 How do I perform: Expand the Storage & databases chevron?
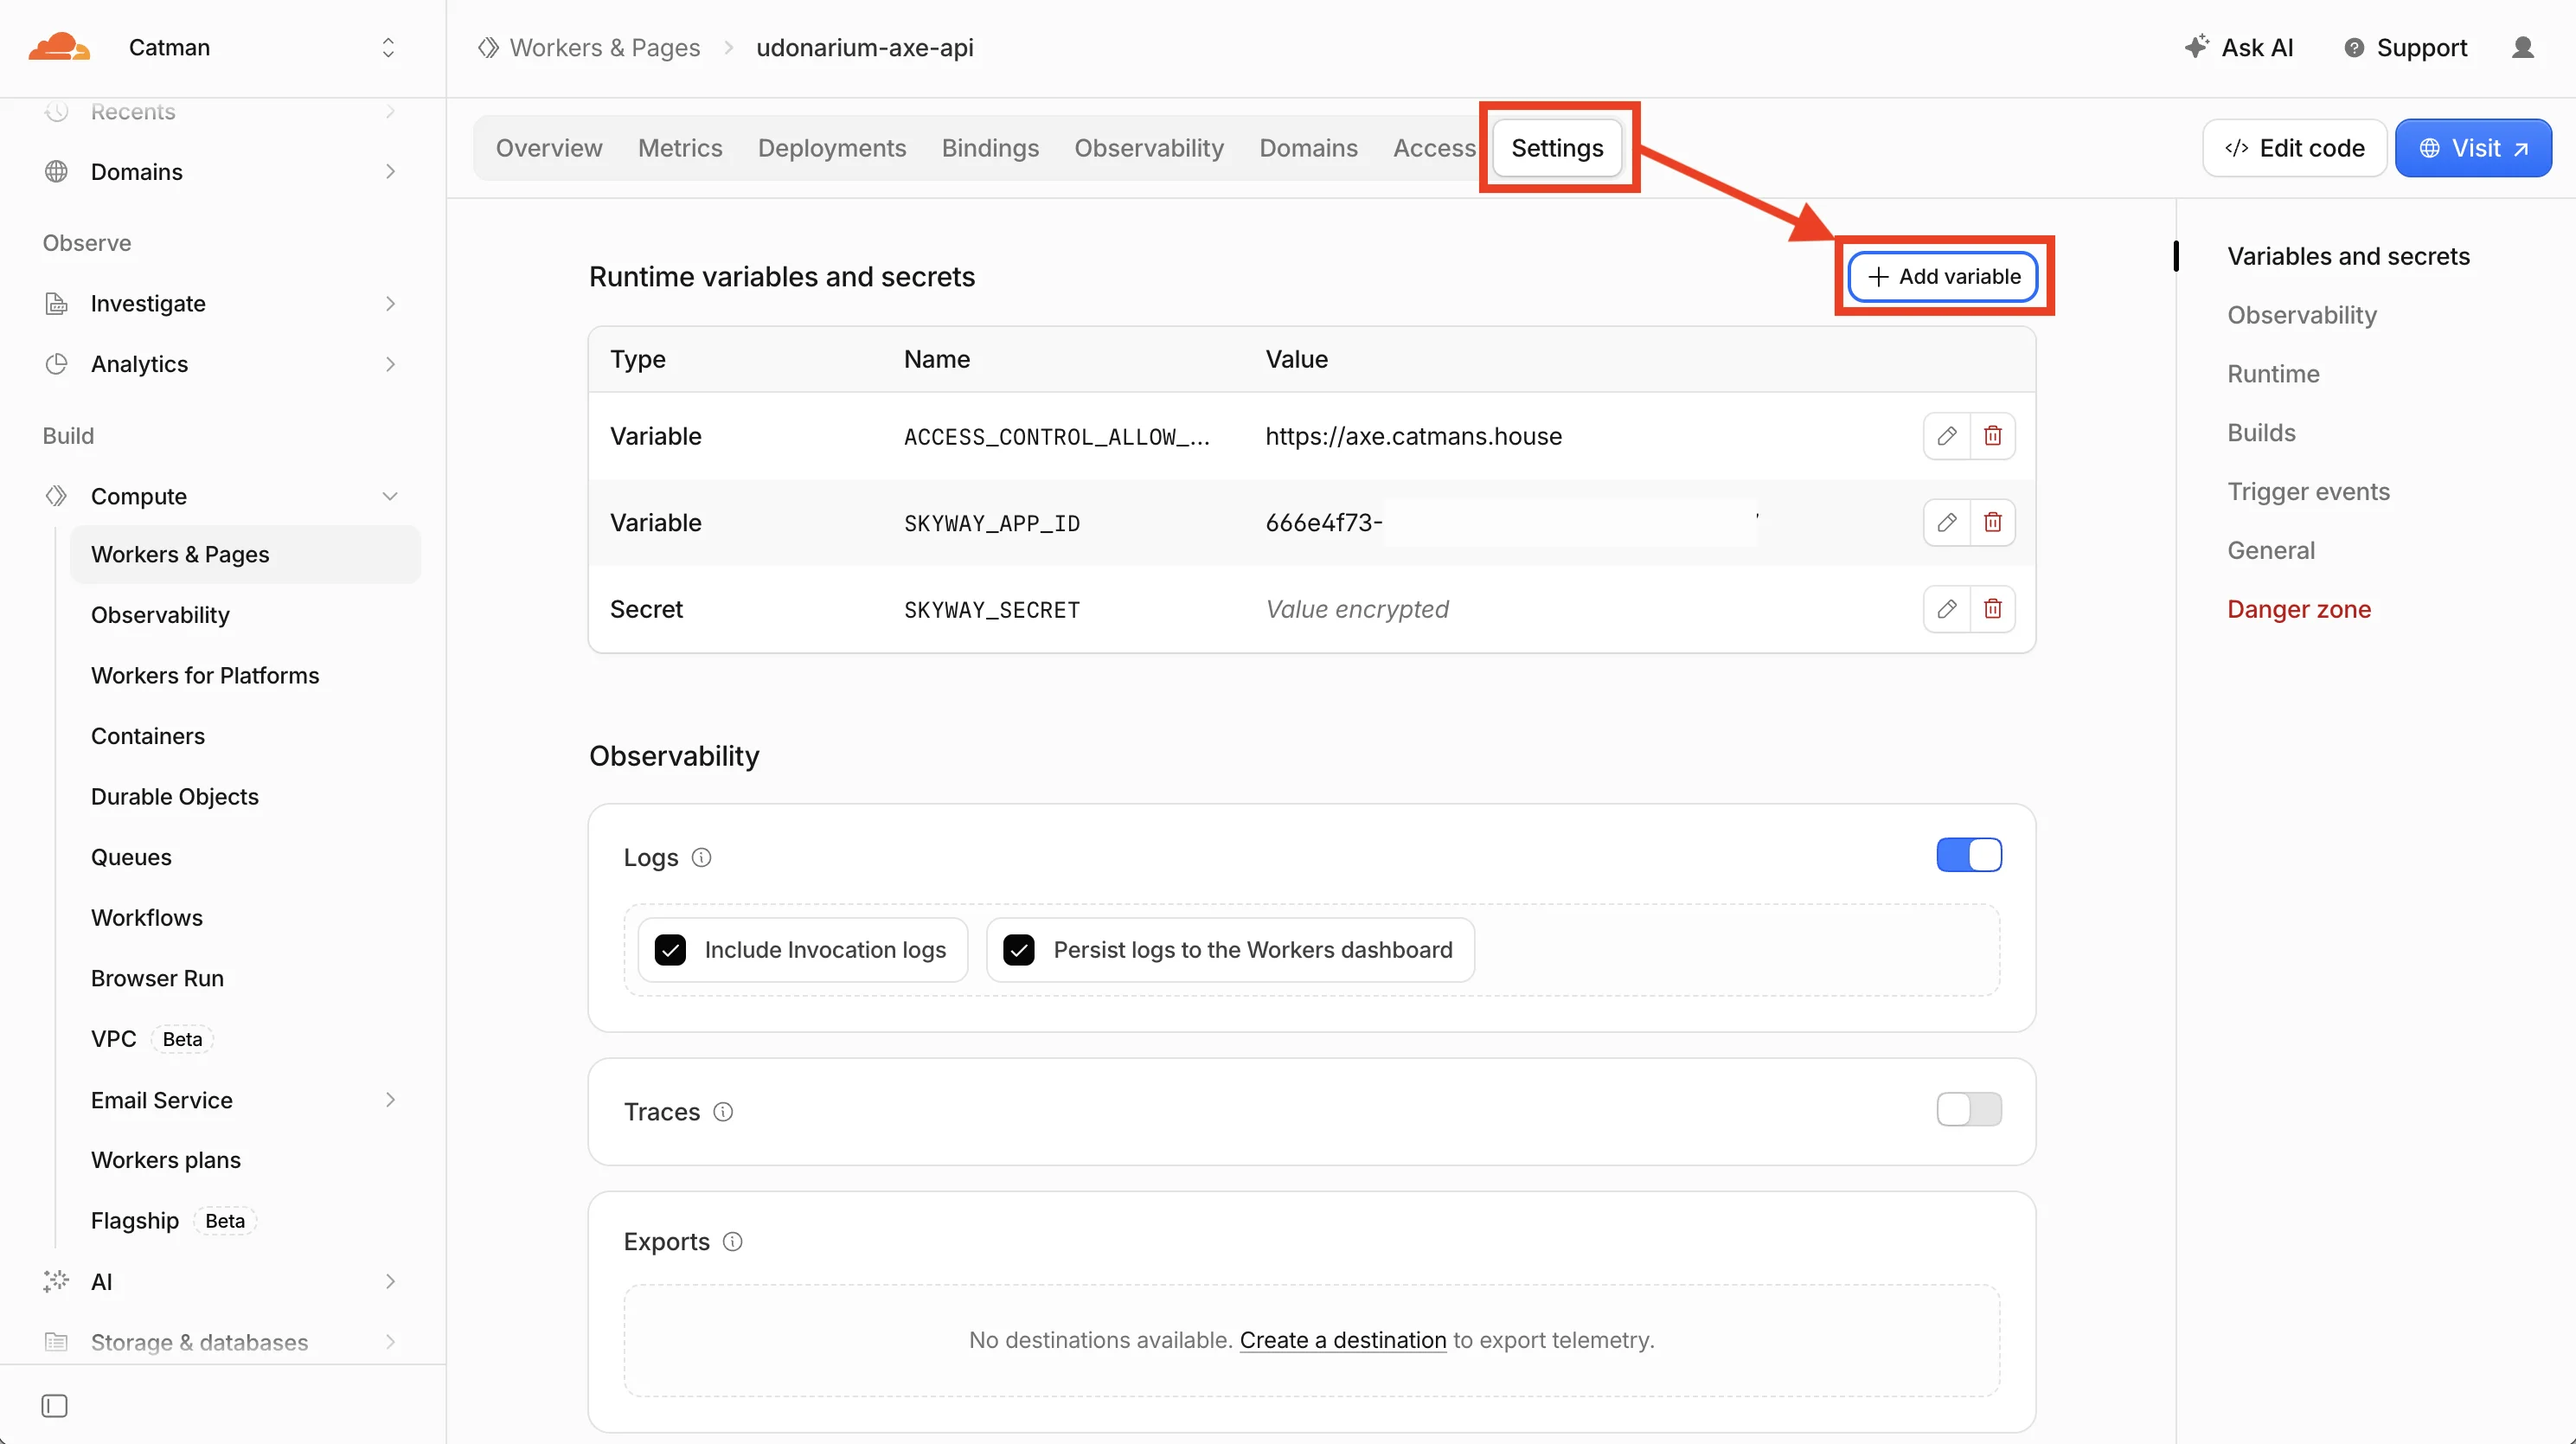[390, 1342]
